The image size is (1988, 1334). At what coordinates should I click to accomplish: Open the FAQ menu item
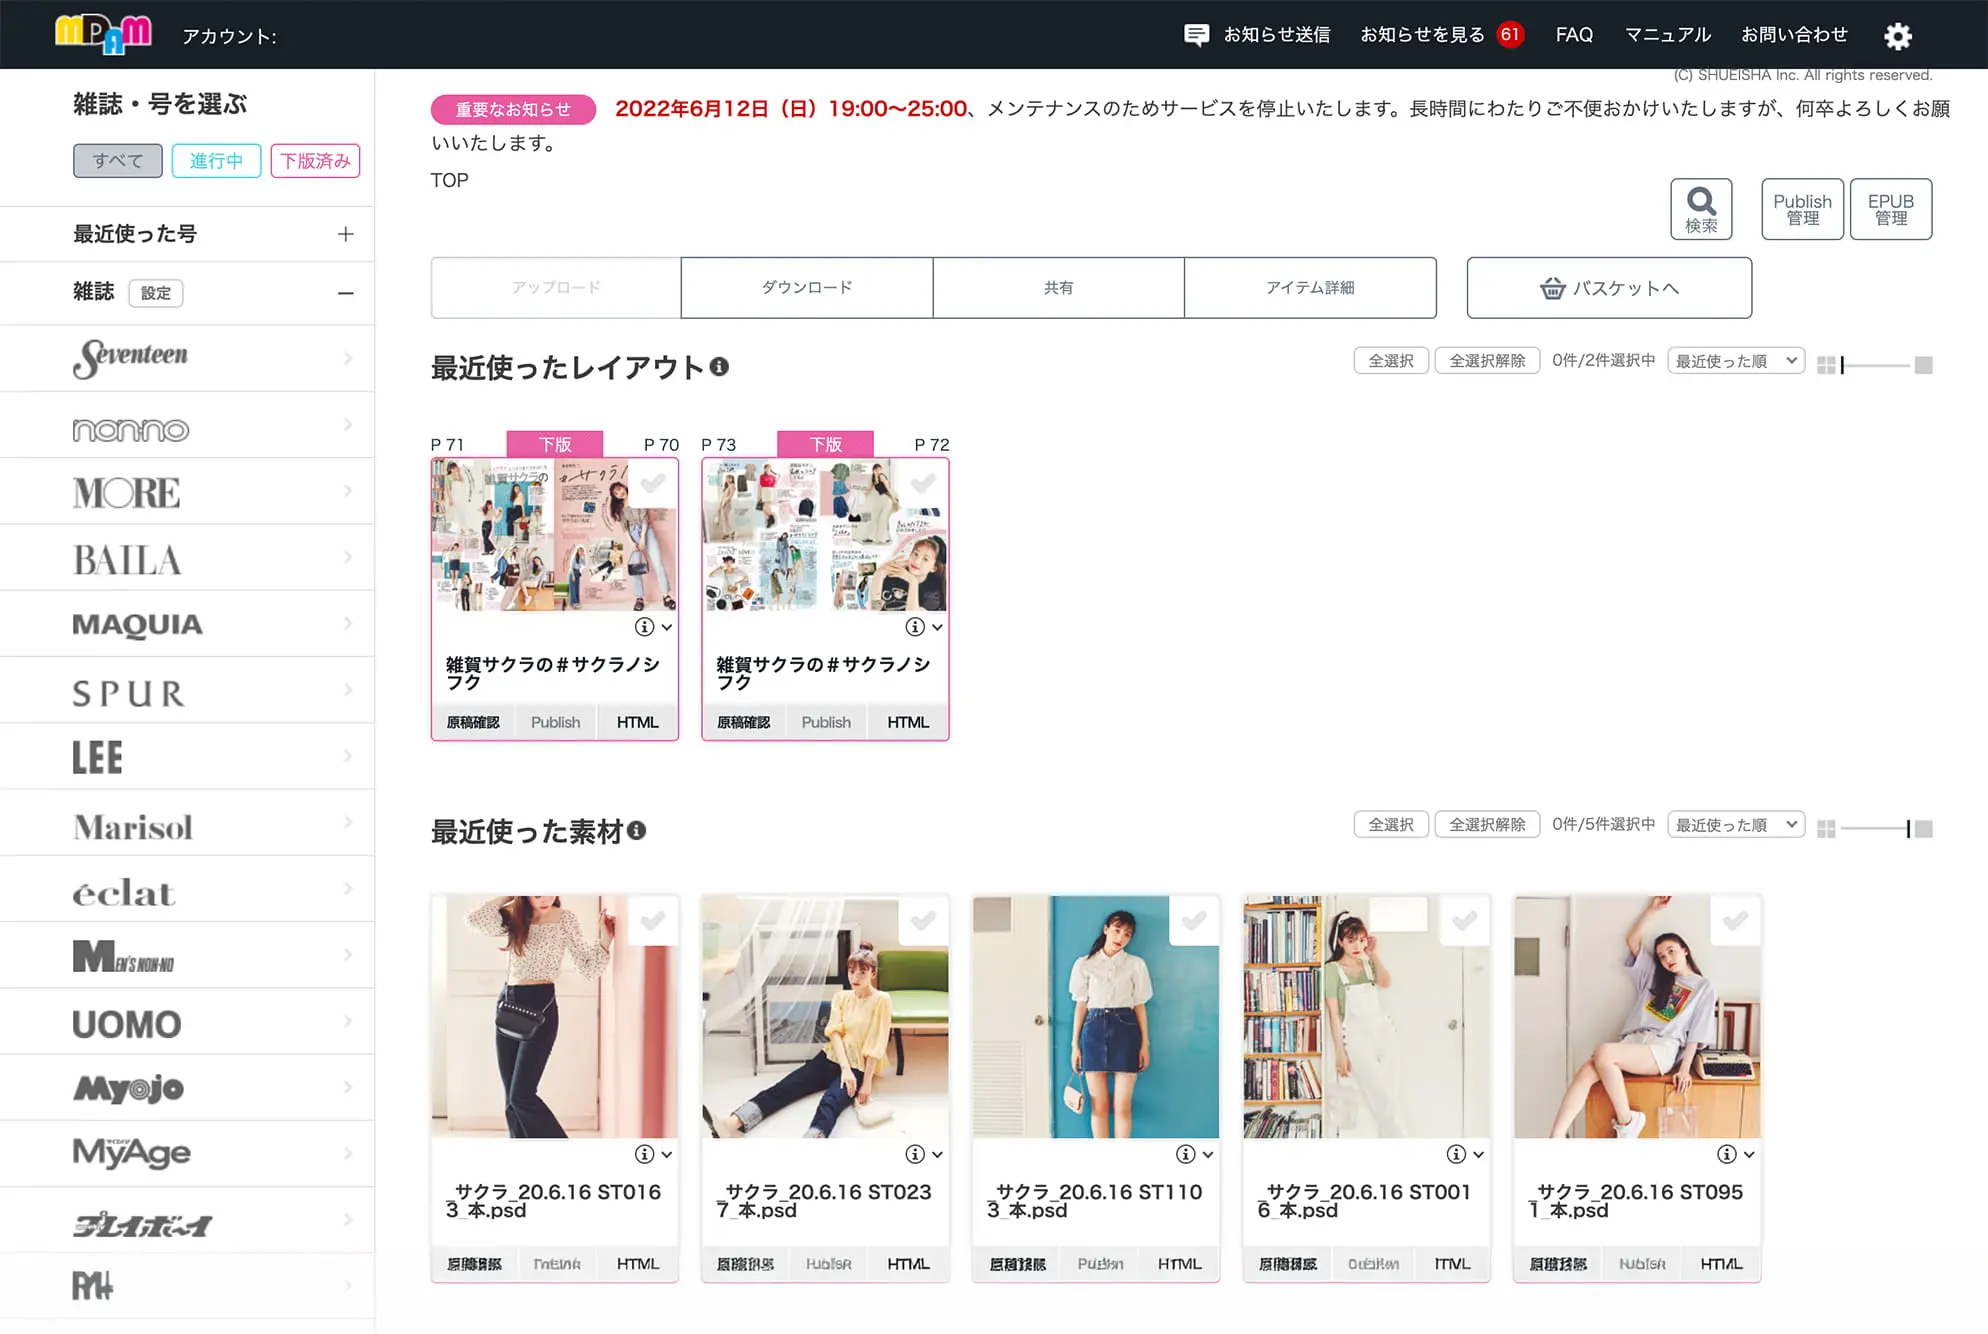coord(1574,34)
